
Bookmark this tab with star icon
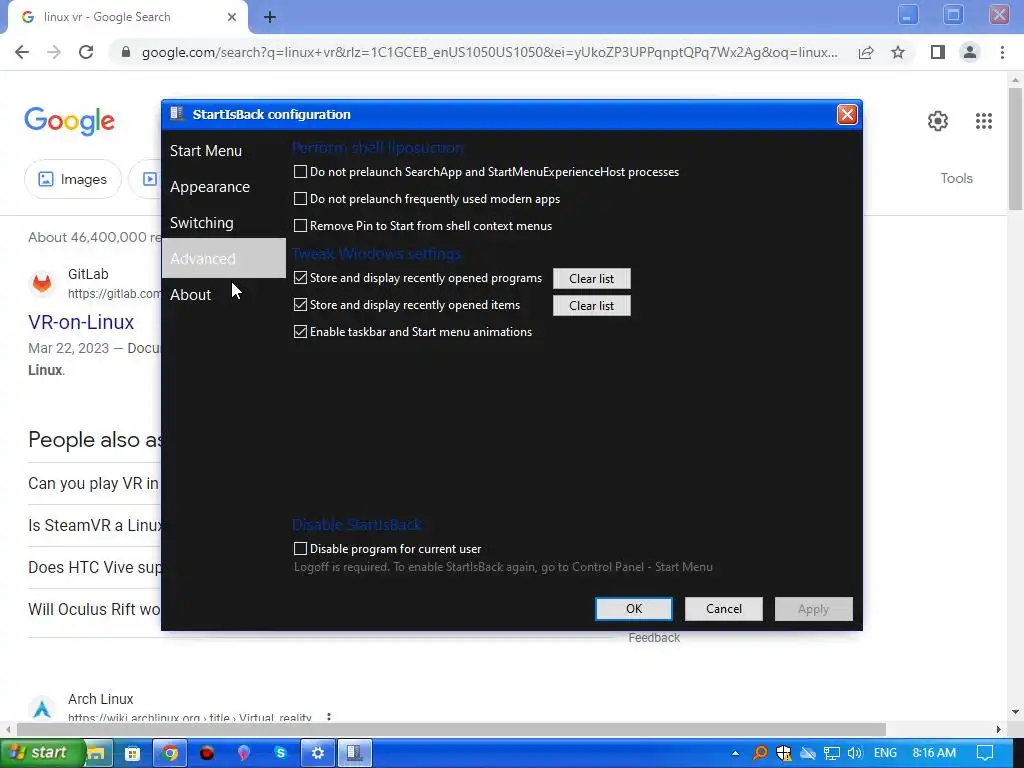pyautogui.click(x=899, y=52)
